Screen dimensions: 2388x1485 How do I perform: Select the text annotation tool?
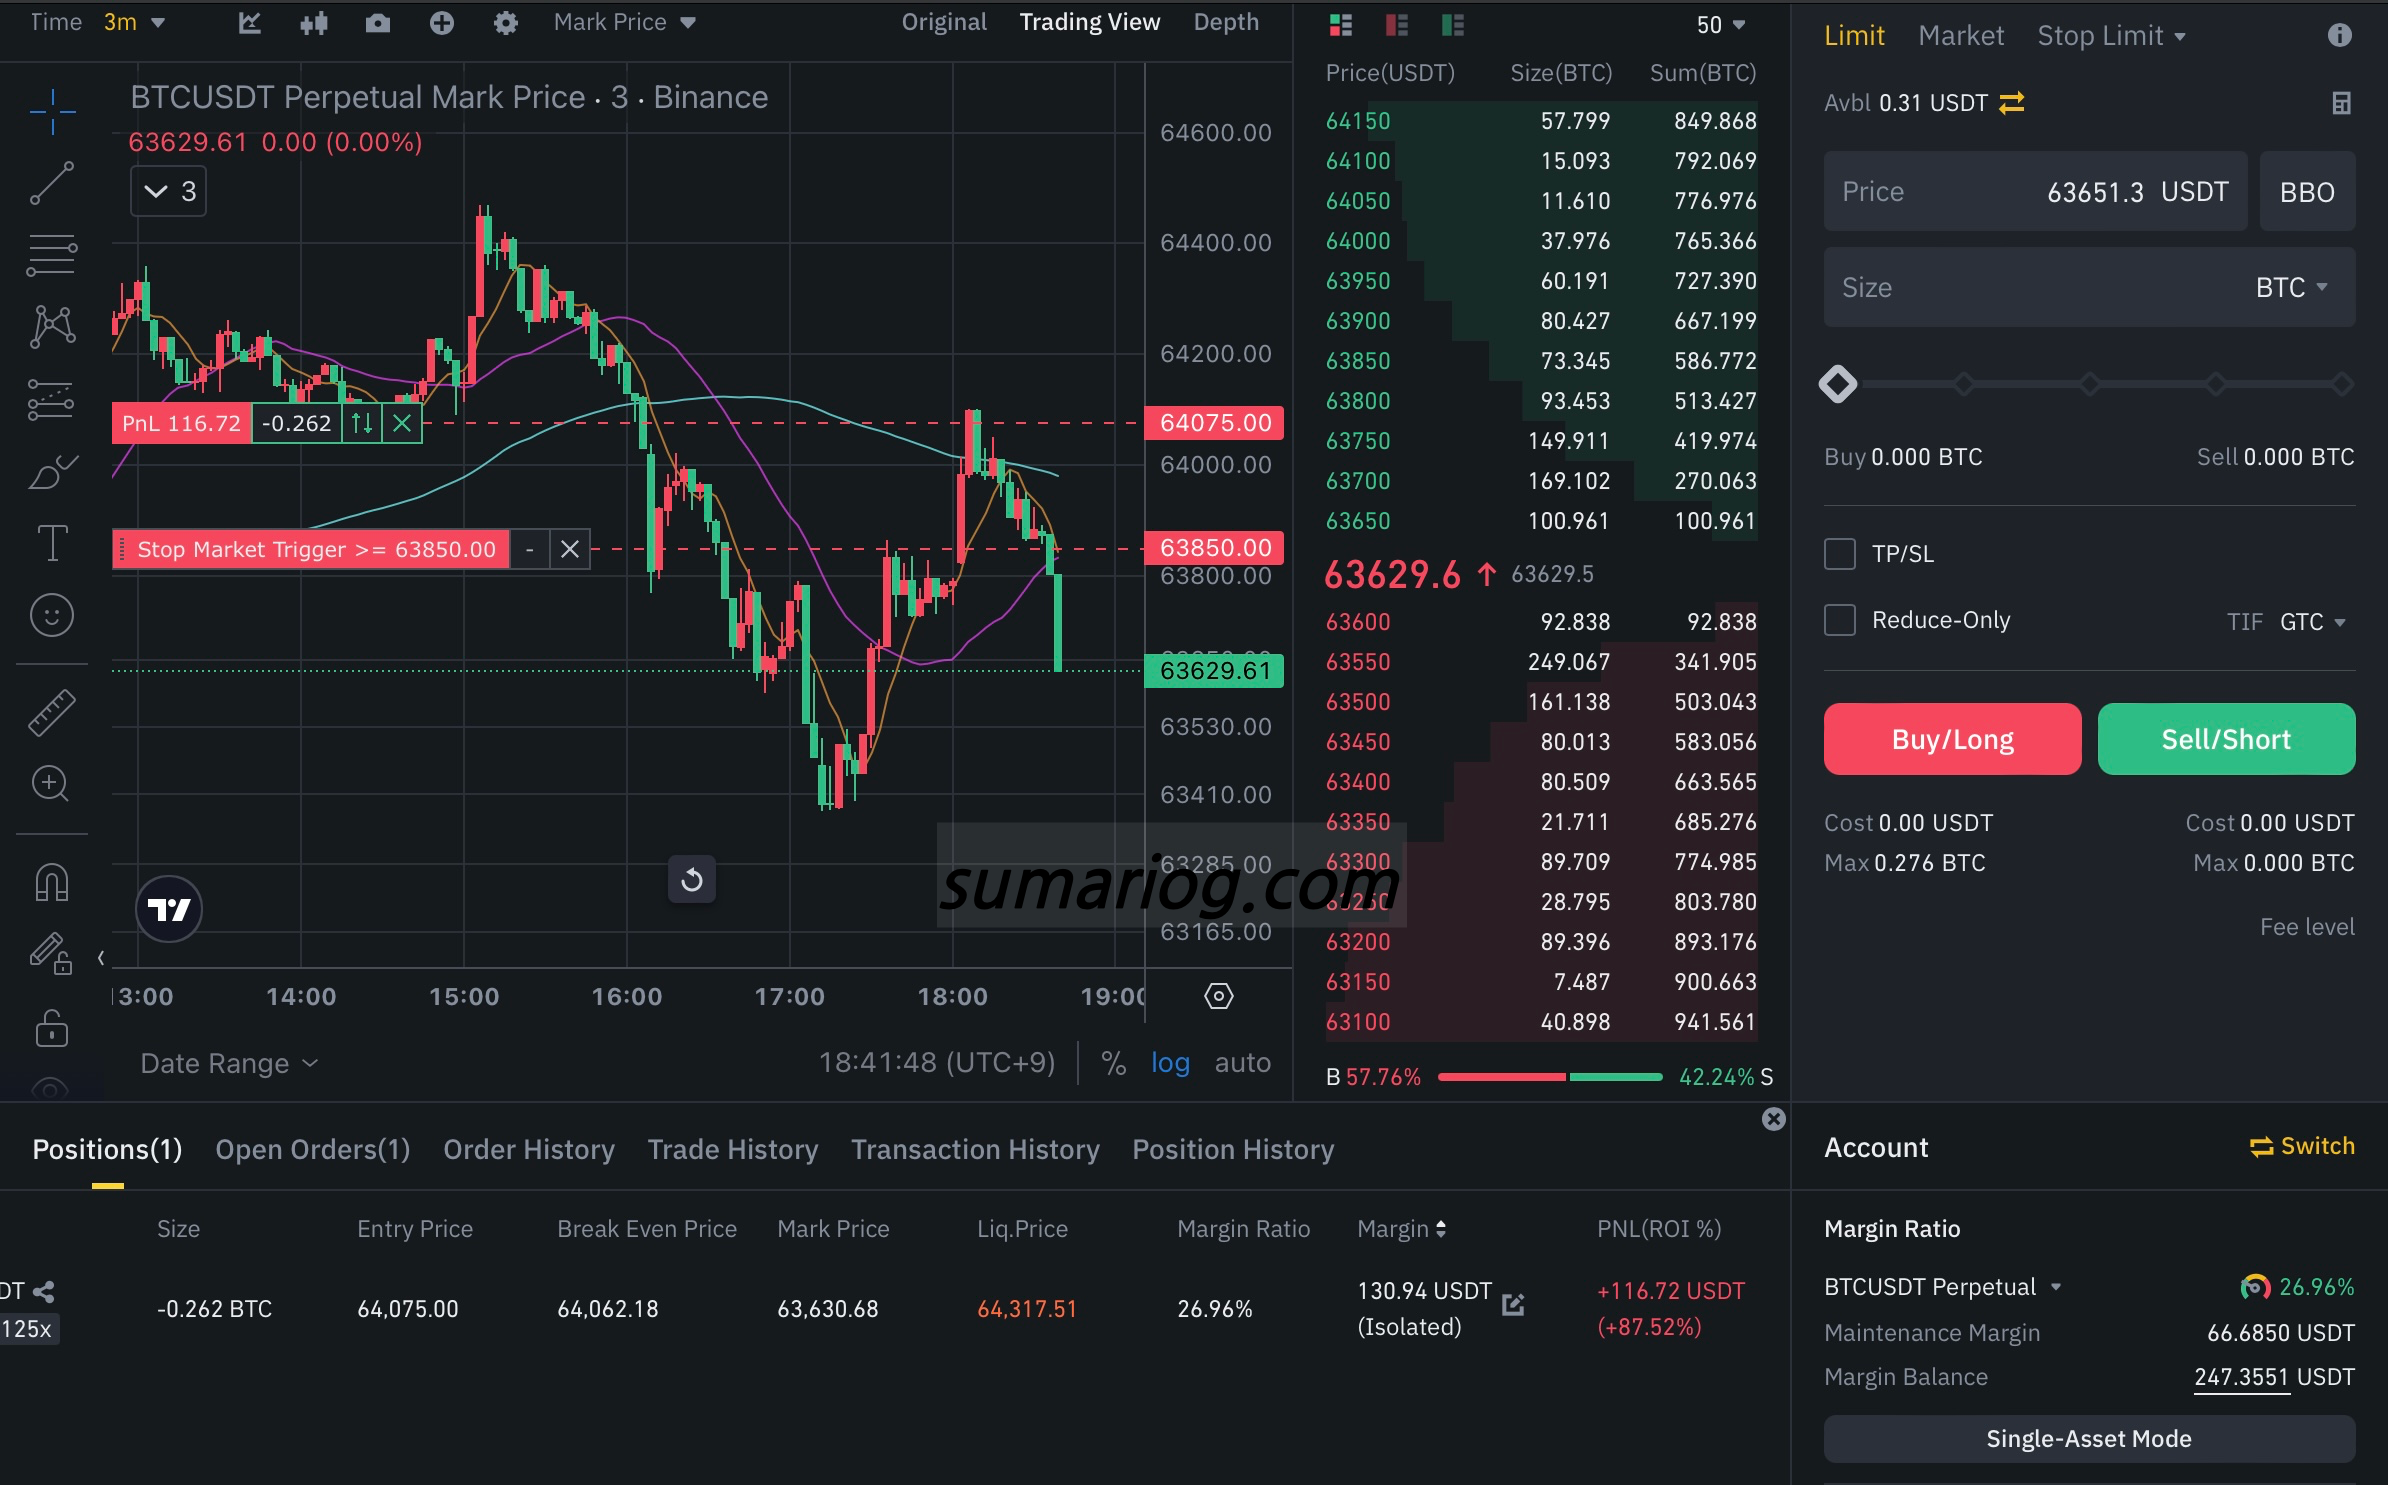point(52,542)
